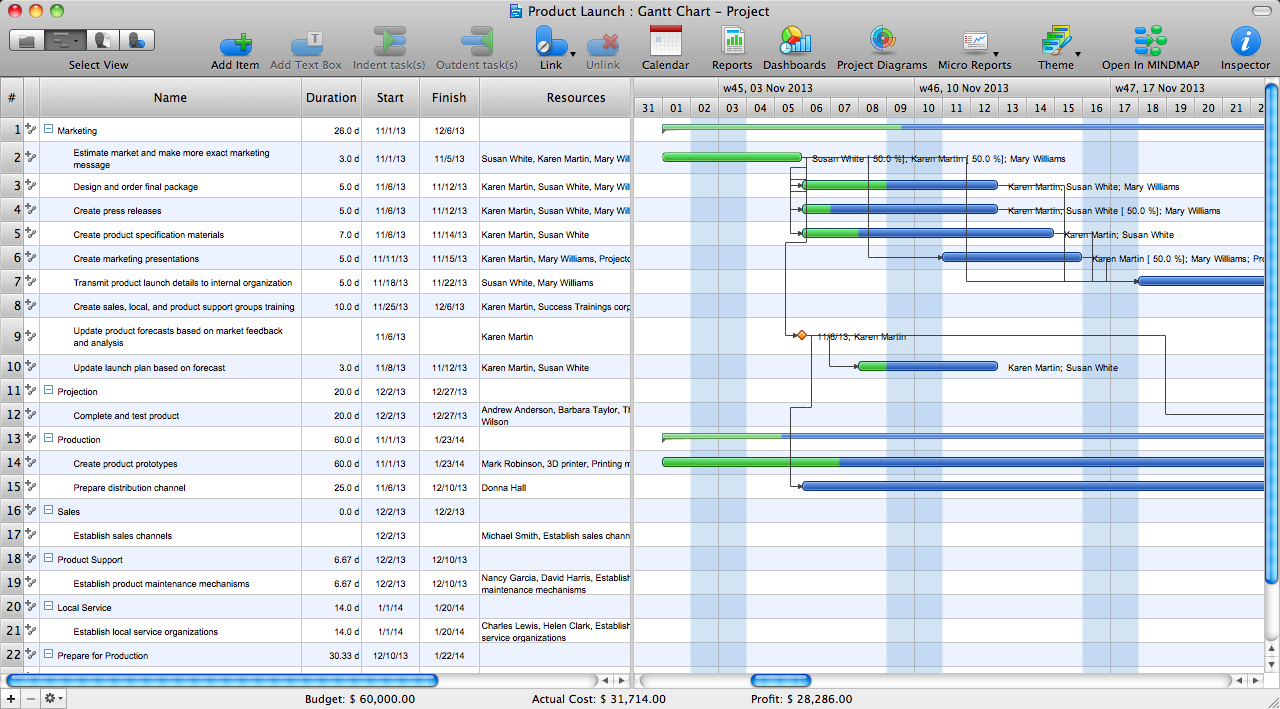Viewport: 1280px width, 709px height.
Task: Open the Link dropdown arrow
Action: [x=573, y=54]
